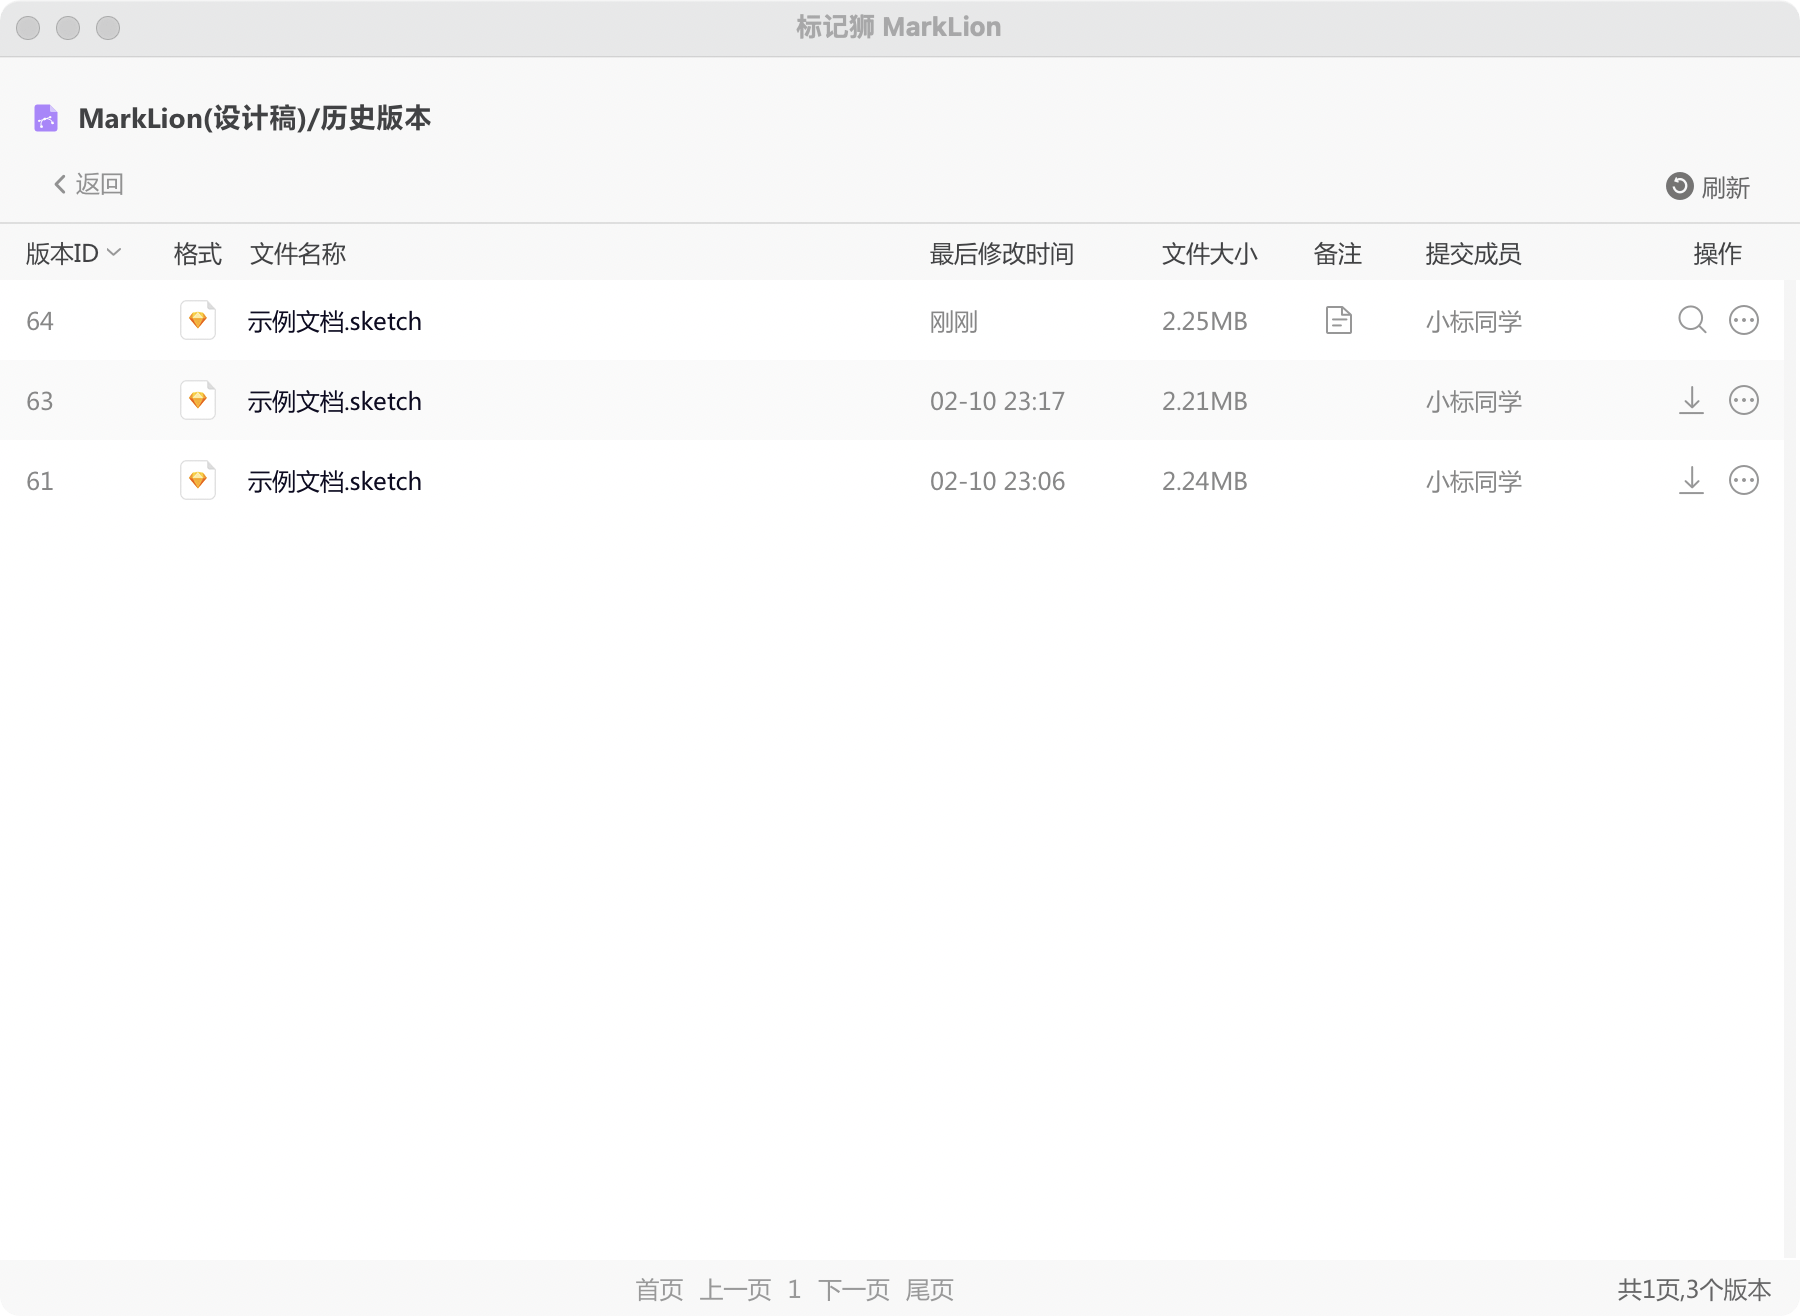1800x1316 pixels.
Task: Click the Sketch file icon in row 63
Action: tap(198, 400)
